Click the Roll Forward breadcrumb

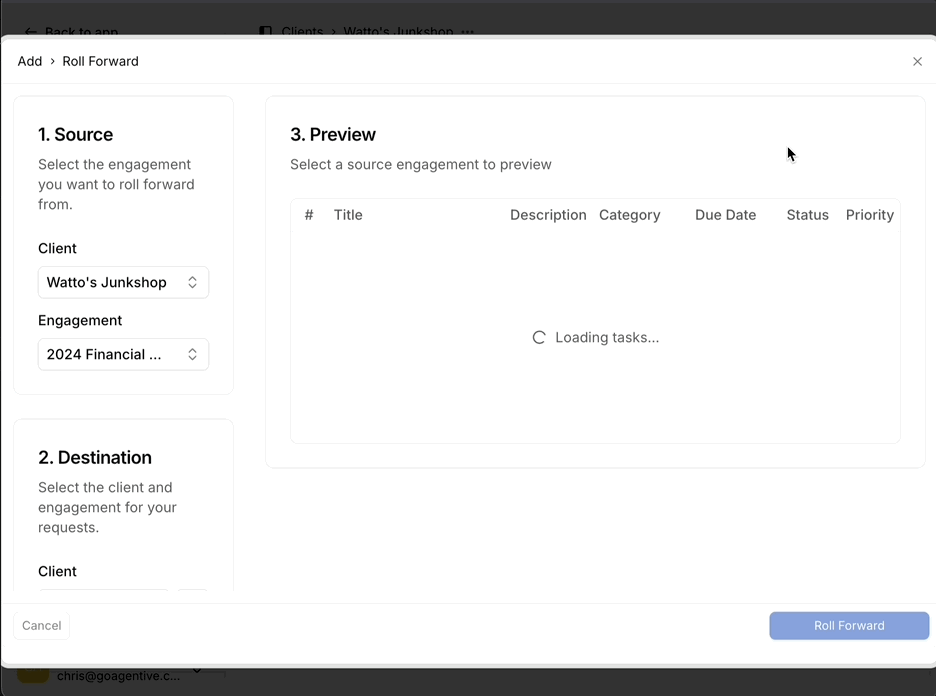(x=100, y=61)
